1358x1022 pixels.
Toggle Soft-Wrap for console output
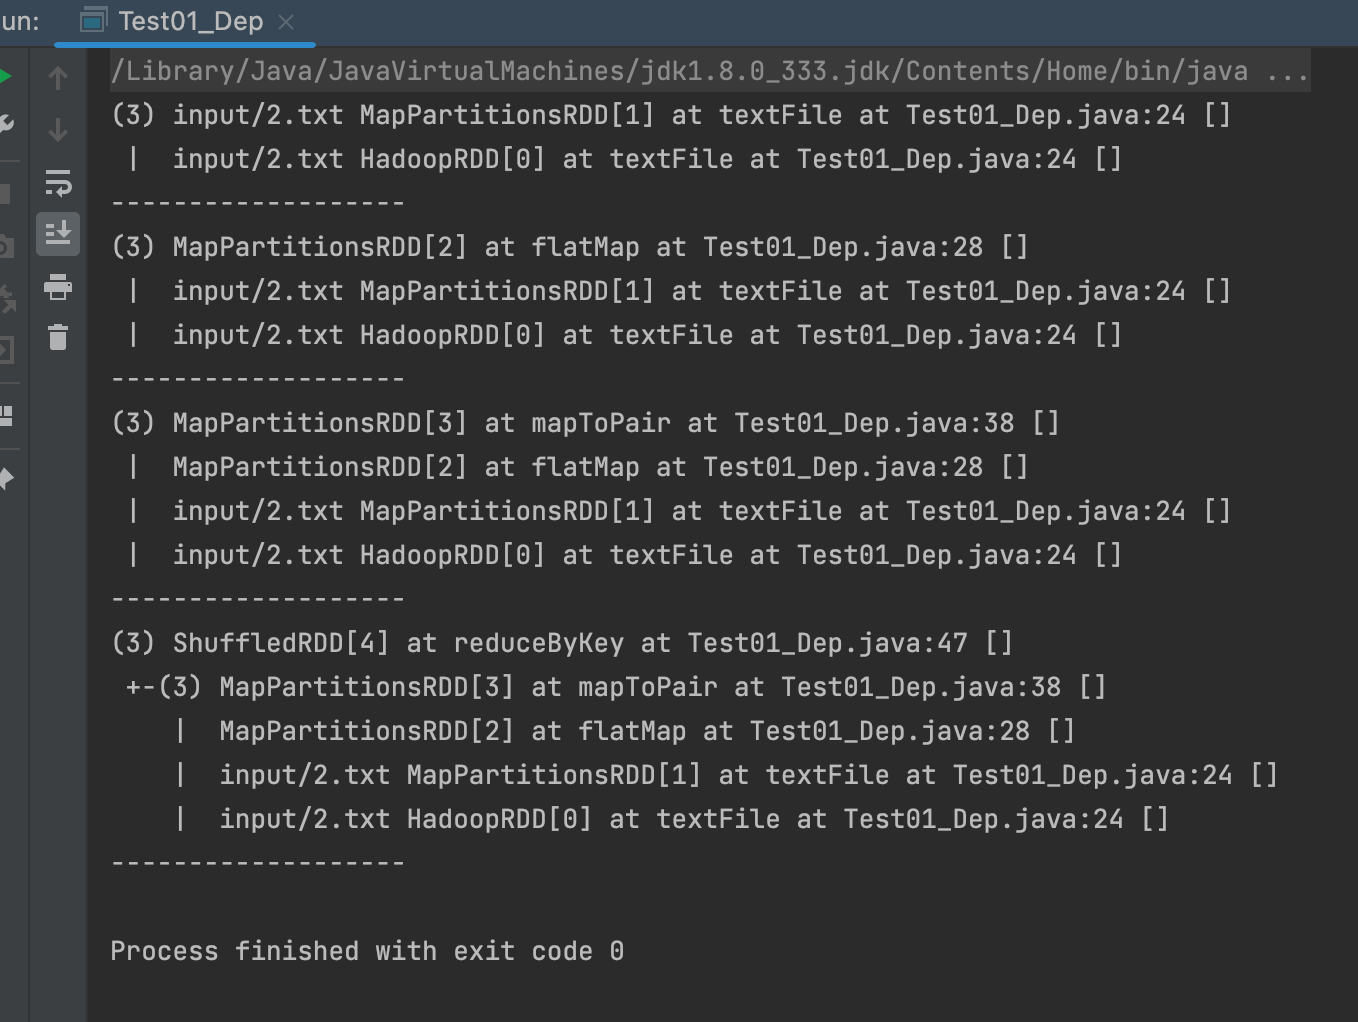[58, 183]
